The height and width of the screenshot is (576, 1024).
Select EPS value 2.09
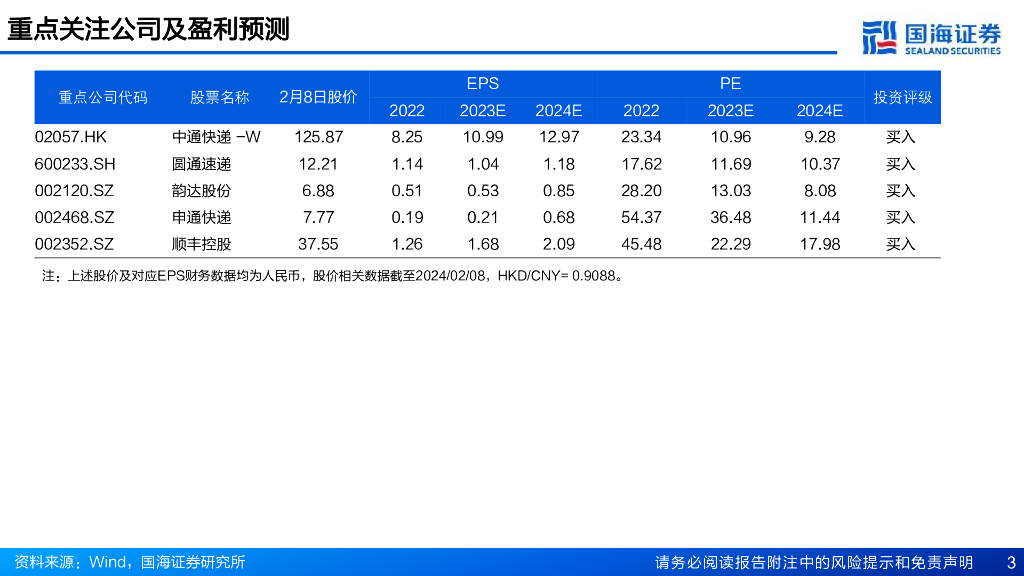pyautogui.click(x=559, y=244)
